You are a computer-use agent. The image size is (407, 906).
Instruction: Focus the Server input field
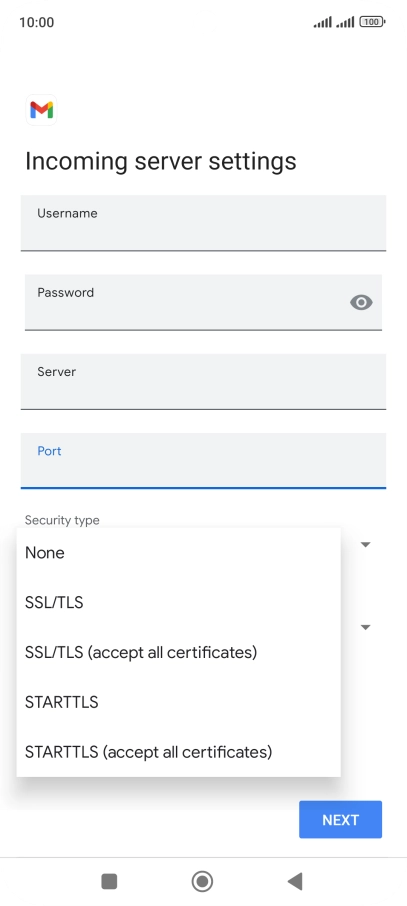(x=204, y=381)
